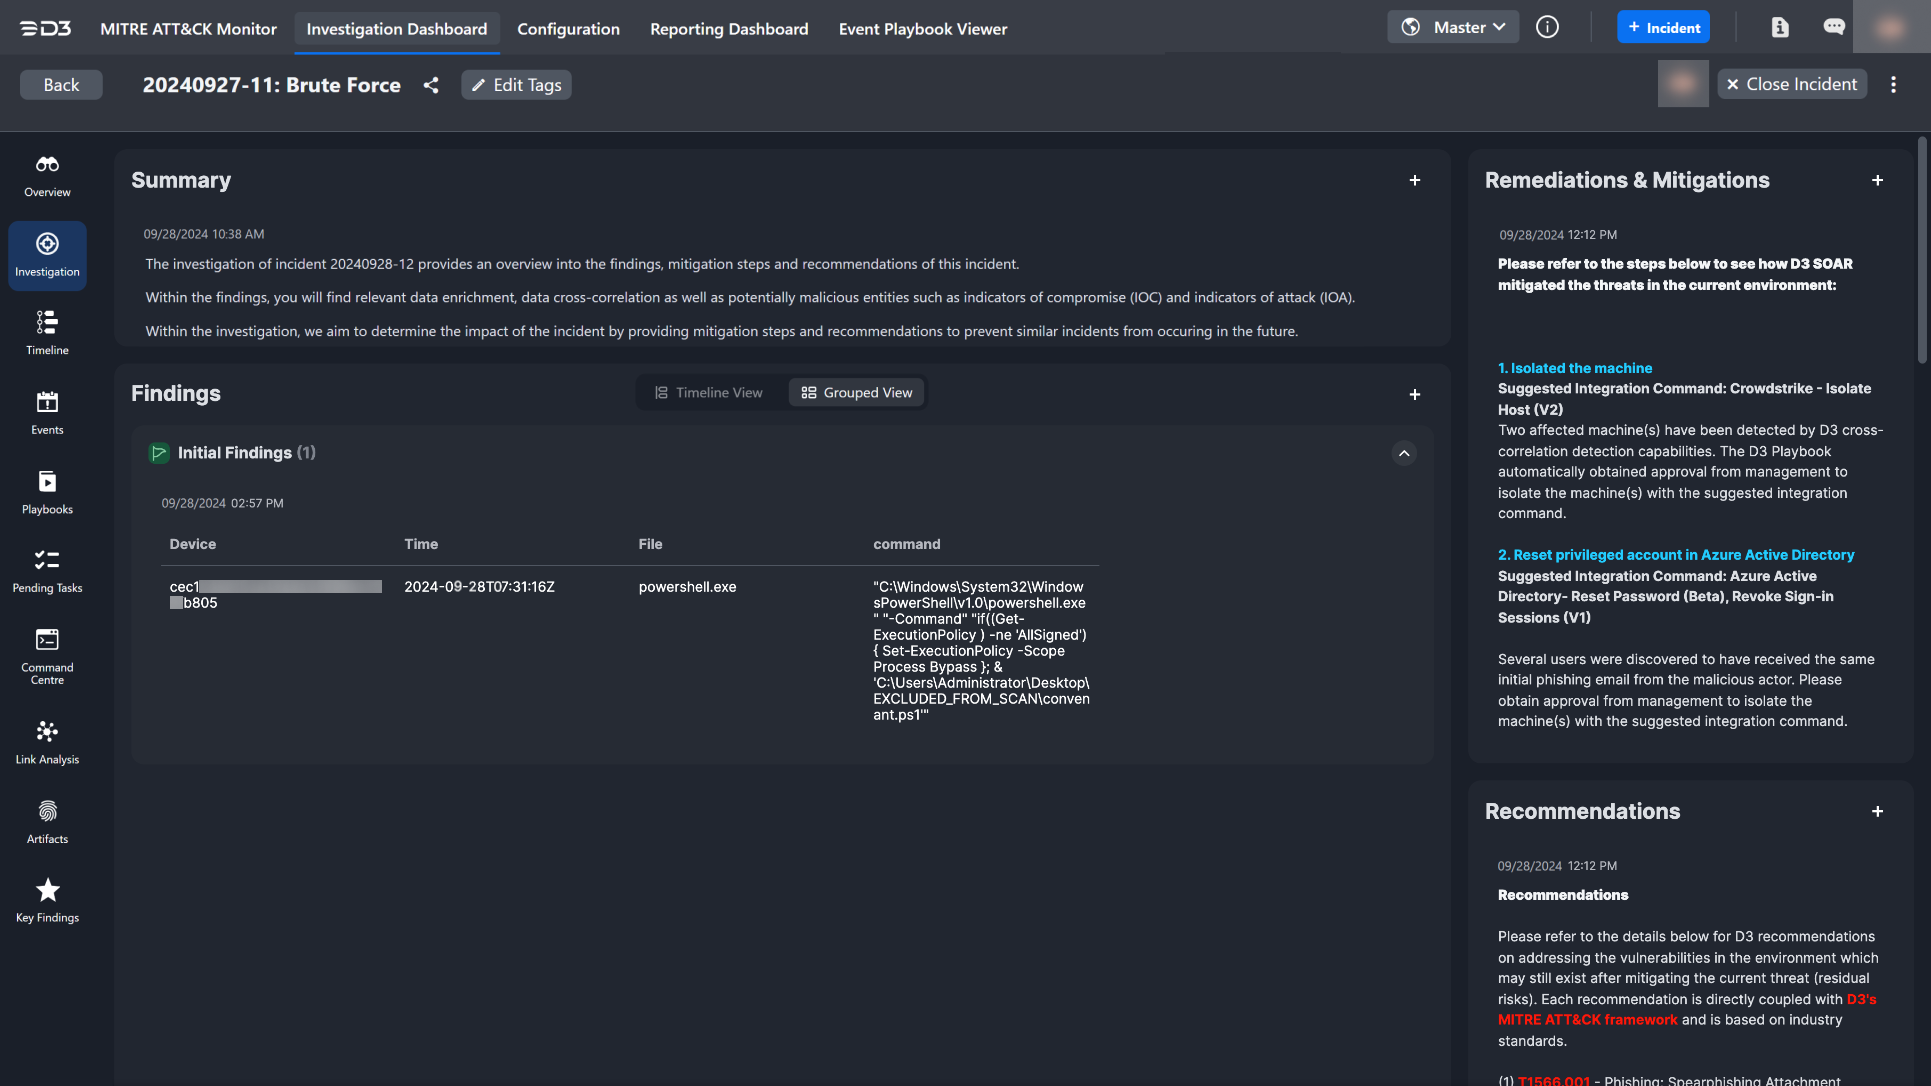Switch Findings to Timeline View
Viewport: 1931px width, 1086px height.
point(709,393)
